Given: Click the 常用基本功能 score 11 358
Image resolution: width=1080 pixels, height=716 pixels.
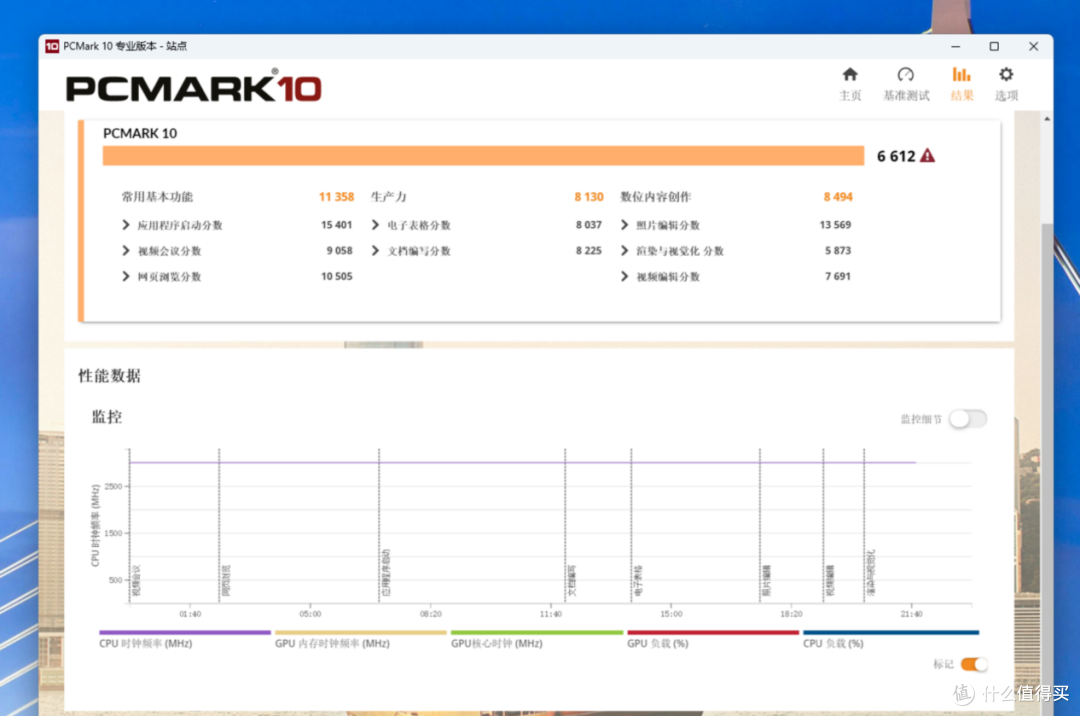Looking at the screenshot, I should click(x=336, y=197).
